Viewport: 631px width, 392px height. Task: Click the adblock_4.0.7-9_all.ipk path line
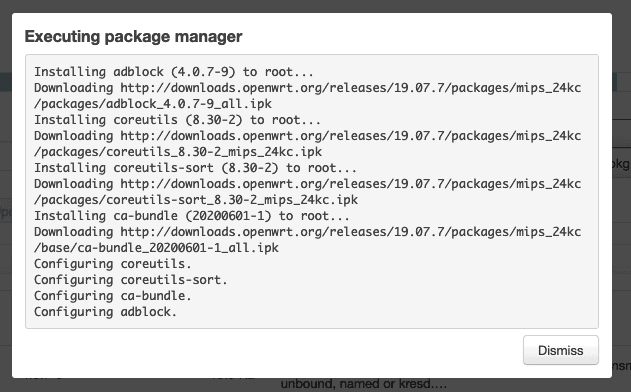tap(153, 104)
